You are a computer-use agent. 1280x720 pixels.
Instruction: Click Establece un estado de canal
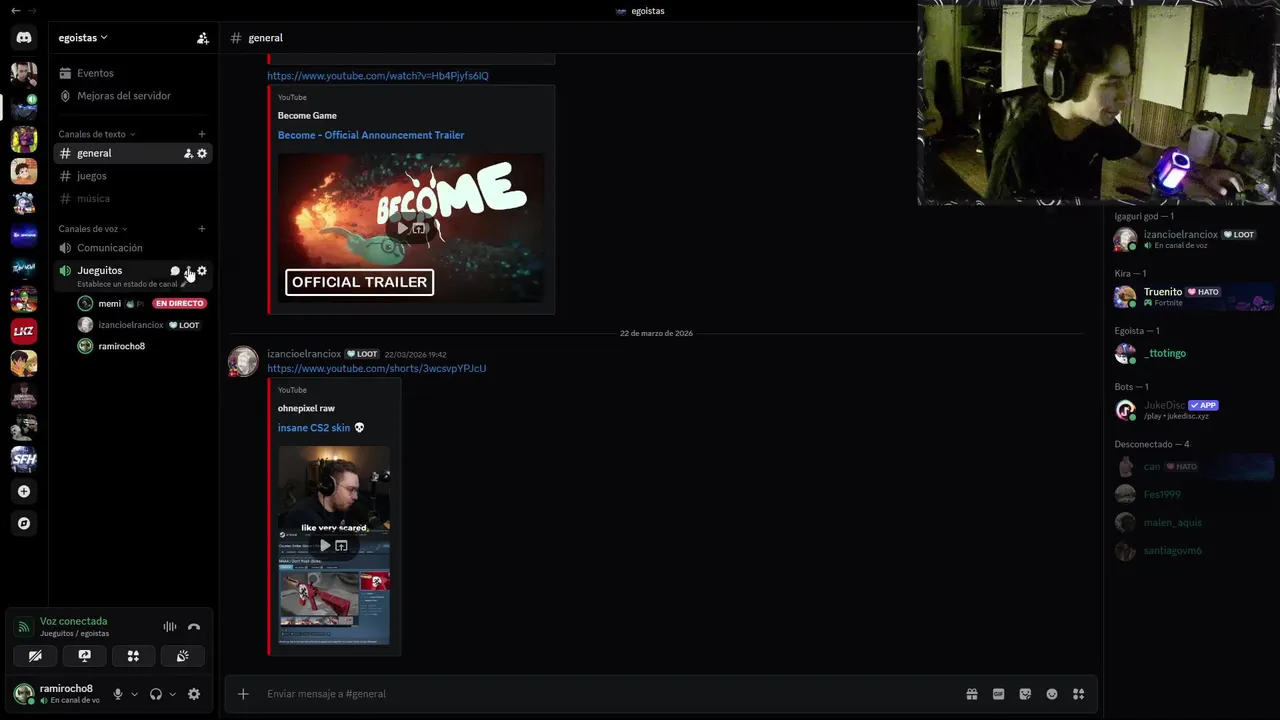point(127,284)
